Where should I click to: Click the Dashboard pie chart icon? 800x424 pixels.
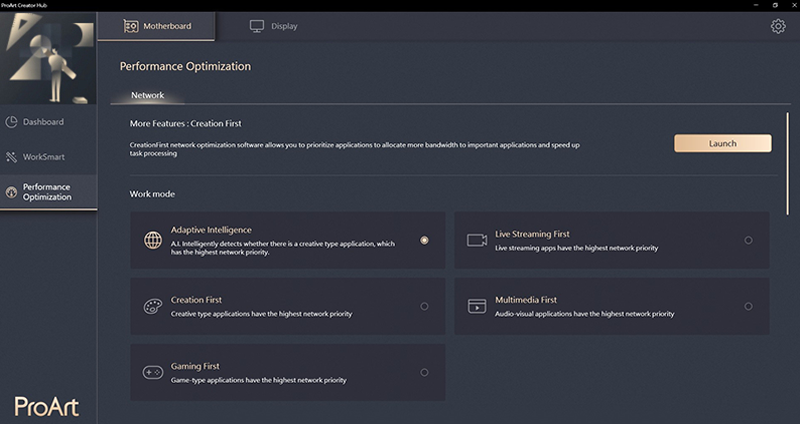click(x=11, y=122)
